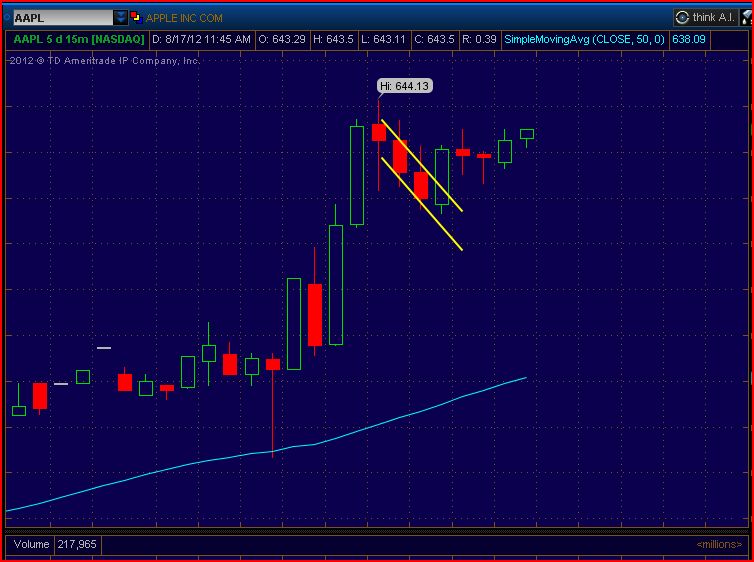Click the 'Hi: 644.13' price bubble

point(404,86)
